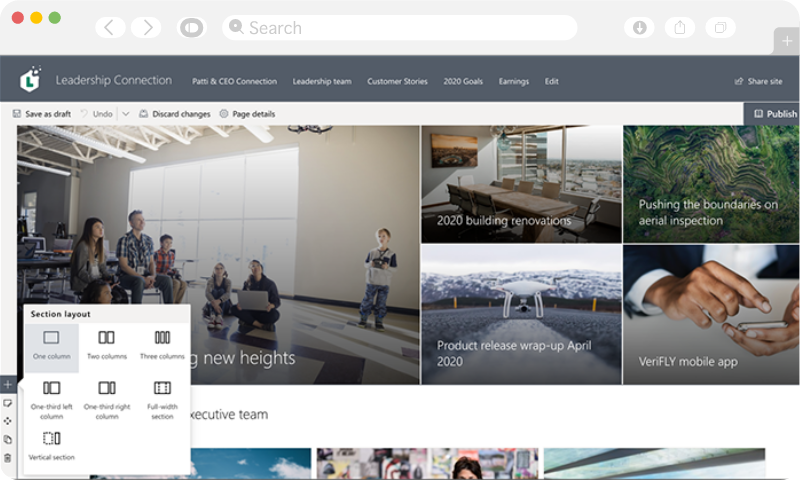Delete section using the trash icon
This screenshot has width=800, height=480.
7,457
